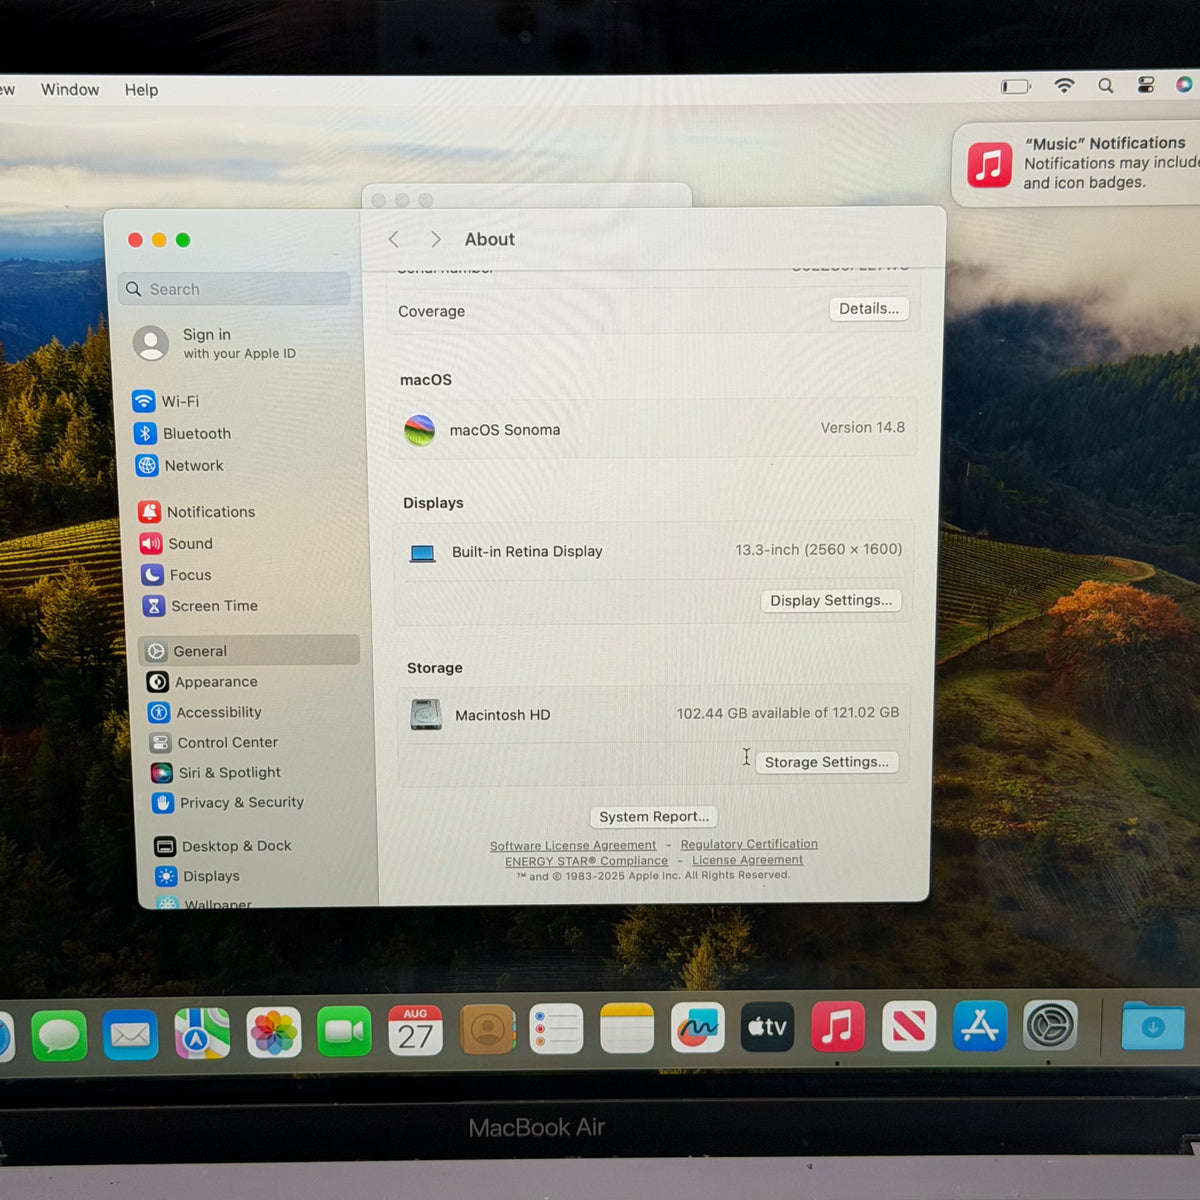Go back with the left chevron
Screen dimensions: 1200x1200
pyautogui.click(x=394, y=239)
